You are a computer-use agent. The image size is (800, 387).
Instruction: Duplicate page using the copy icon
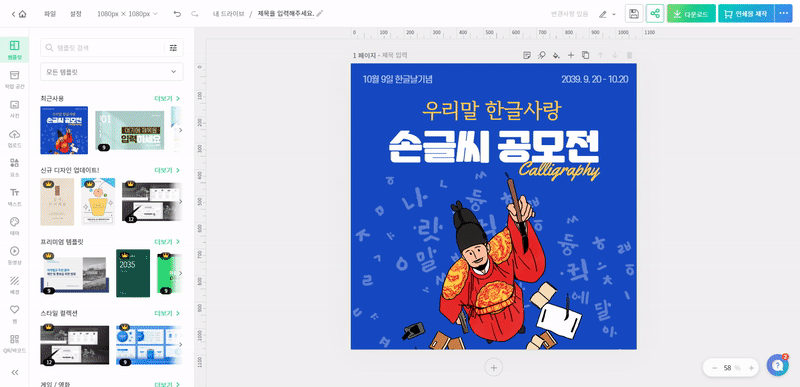point(586,55)
